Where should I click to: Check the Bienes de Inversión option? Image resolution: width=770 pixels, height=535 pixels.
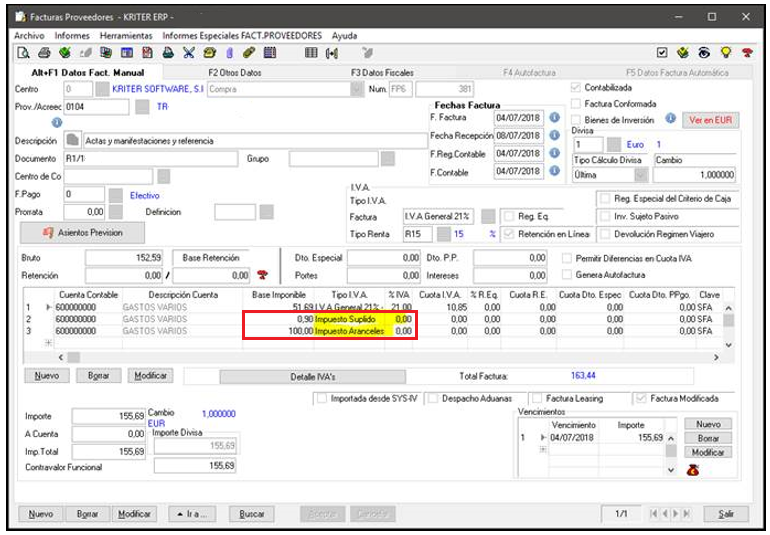[x=575, y=118]
